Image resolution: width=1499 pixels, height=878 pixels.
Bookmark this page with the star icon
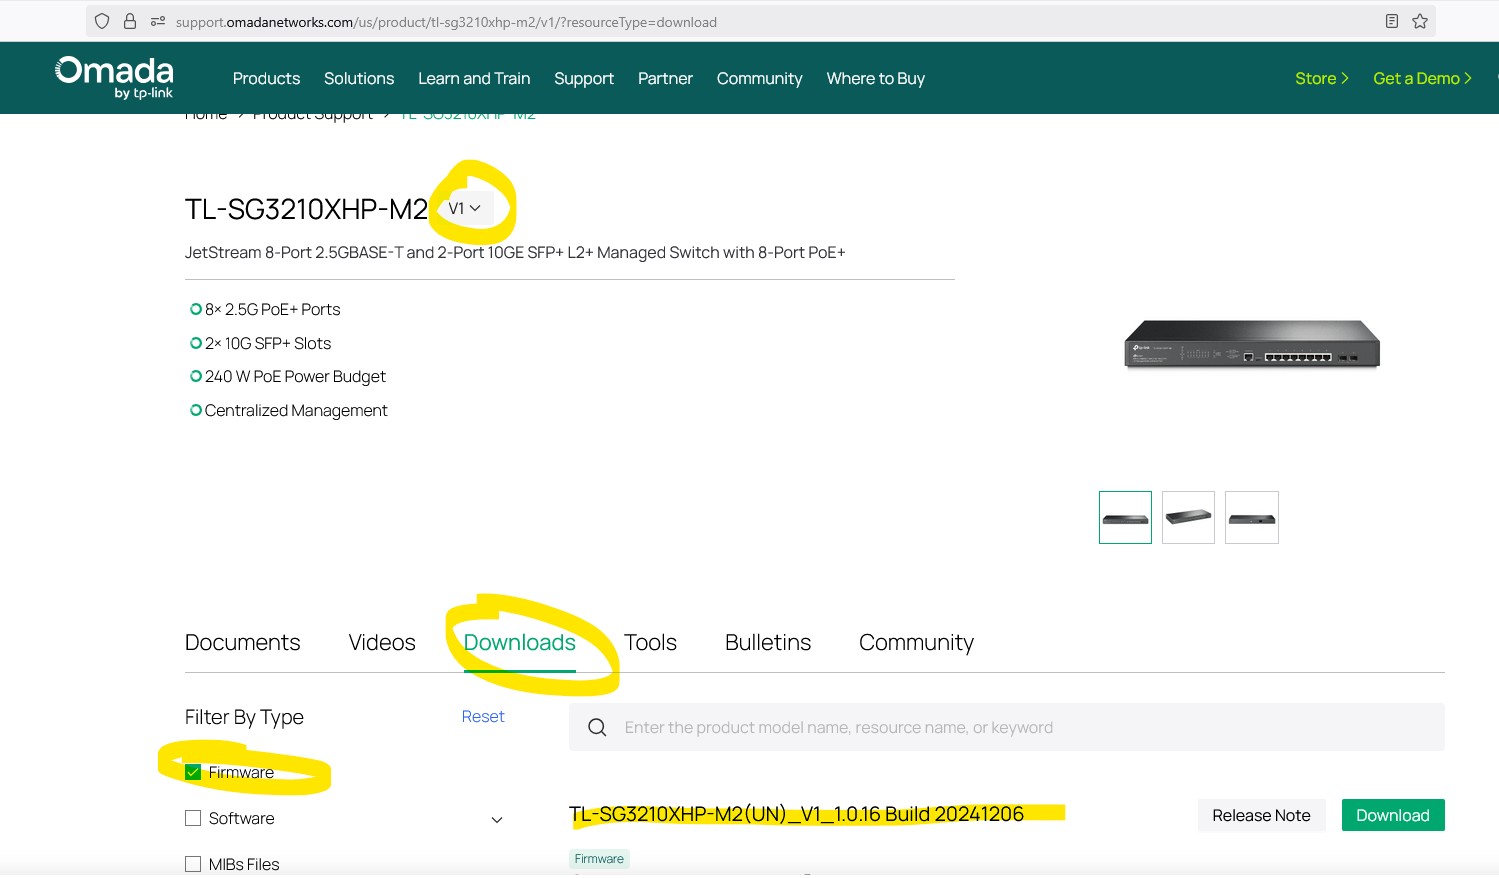coord(1420,21)
